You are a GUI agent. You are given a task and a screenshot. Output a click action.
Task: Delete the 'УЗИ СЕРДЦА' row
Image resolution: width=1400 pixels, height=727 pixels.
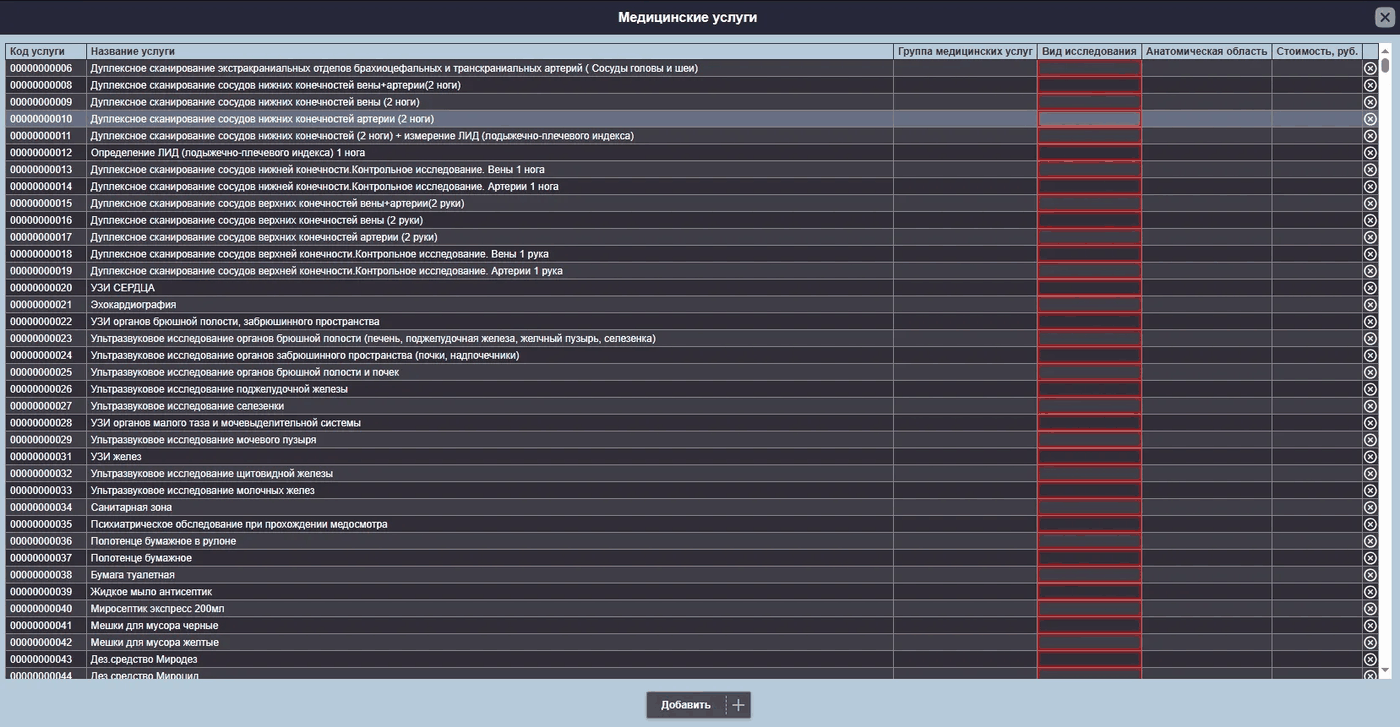pyautogui.click(x=1370, y=288)
